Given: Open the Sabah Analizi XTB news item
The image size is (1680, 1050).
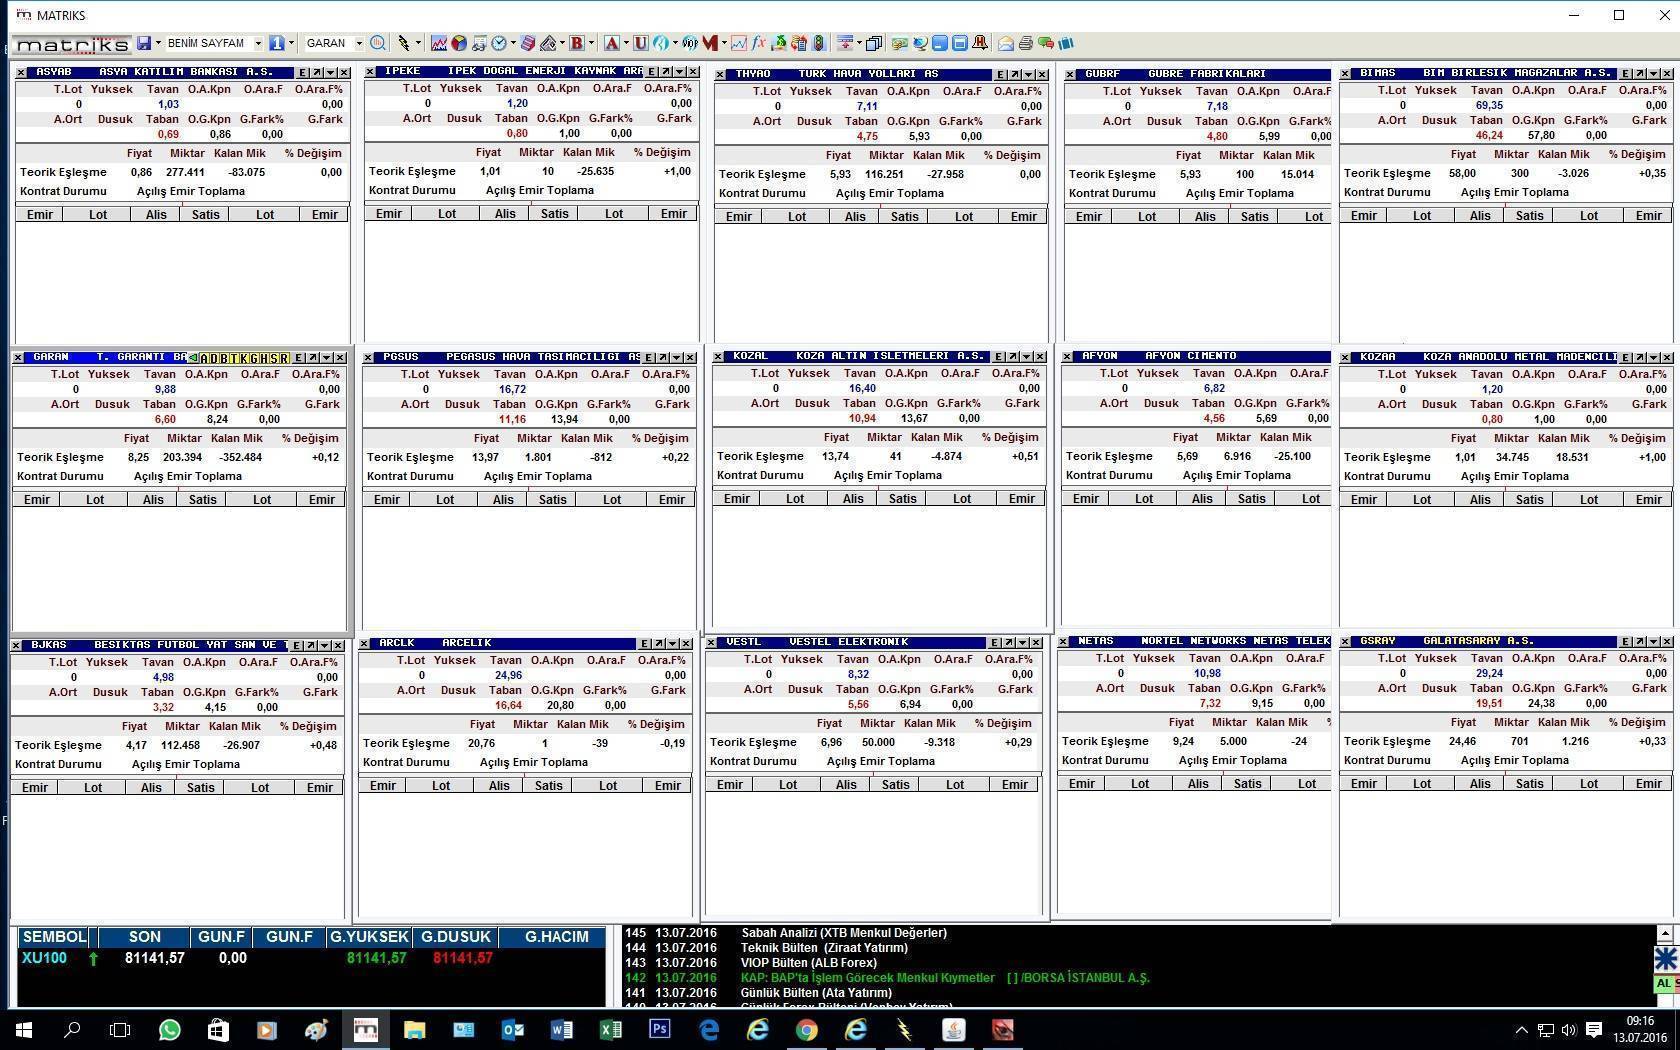Looking at the screenshot, I should coord(843,933).
